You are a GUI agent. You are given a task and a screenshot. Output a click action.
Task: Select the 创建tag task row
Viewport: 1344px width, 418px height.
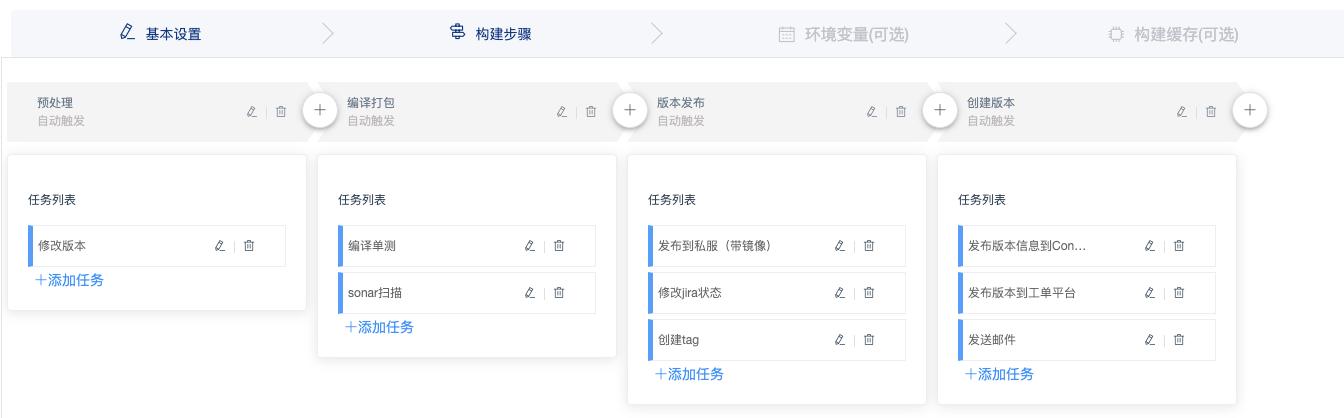(x=777, y=340)
